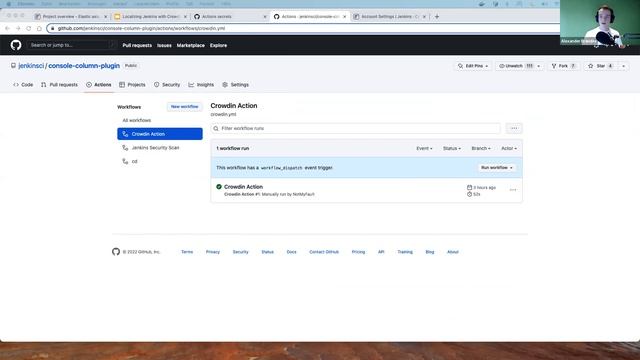Open repository Pull requests tab
Image resolution: width=640 pixels, height=360 pixels.
[59, 85]
